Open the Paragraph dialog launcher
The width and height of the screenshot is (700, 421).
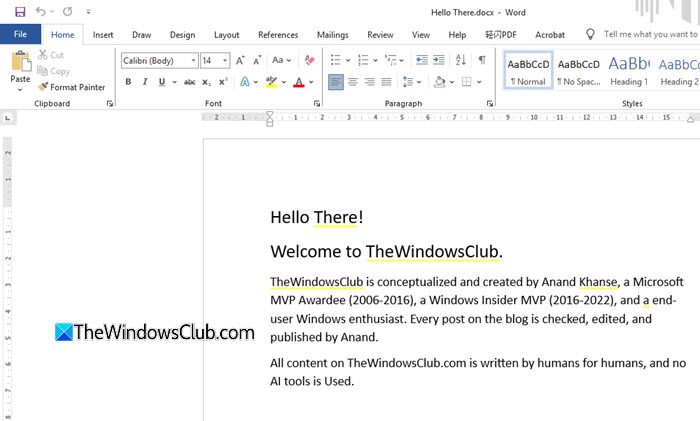(490, 104)
